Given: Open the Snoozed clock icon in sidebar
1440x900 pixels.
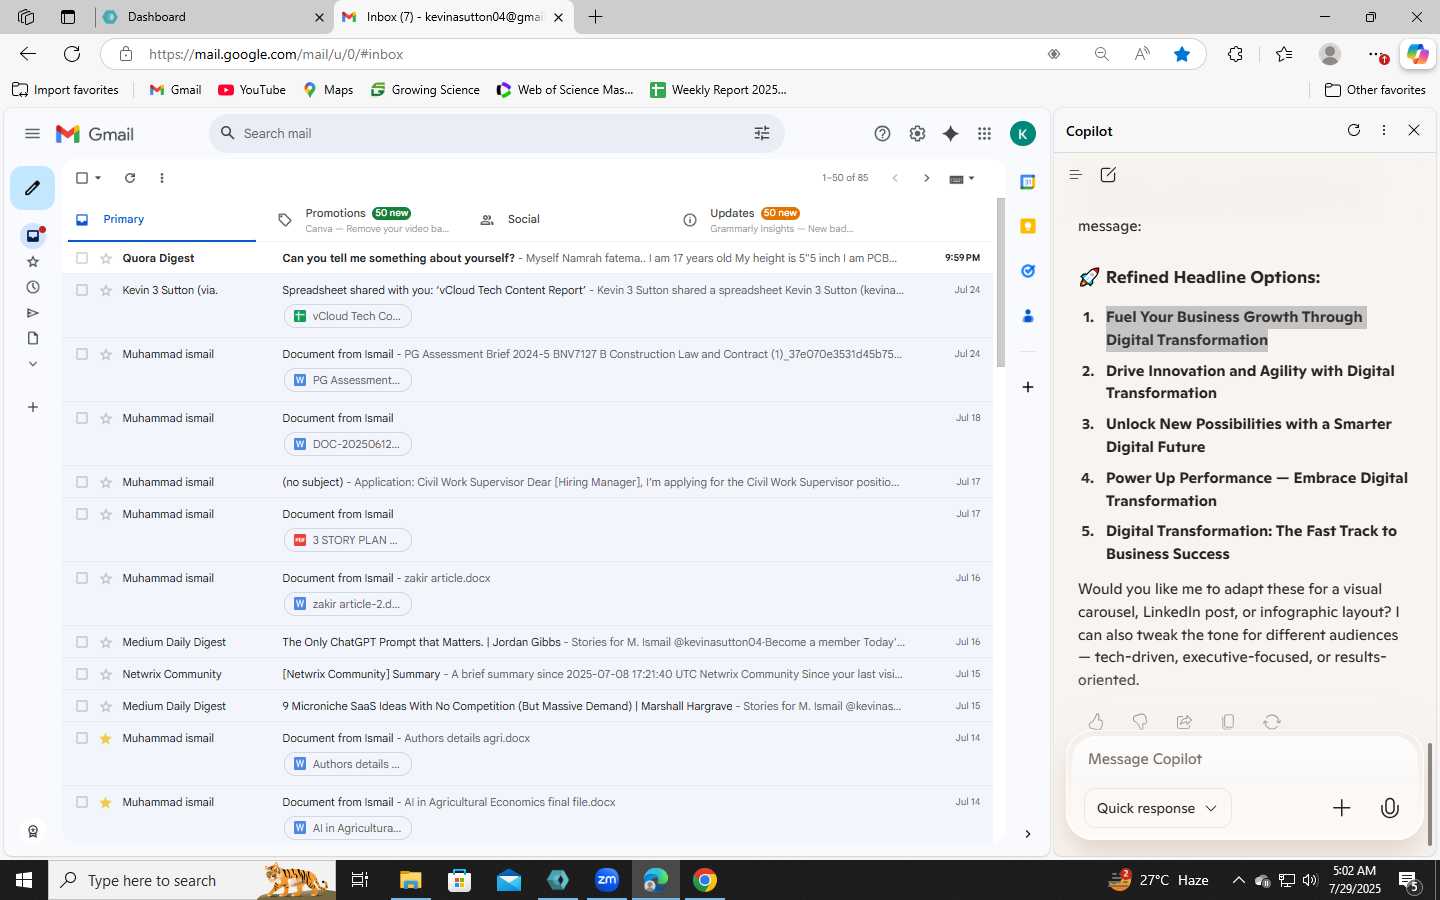Looking at the screenshot, I should pos(33,287).
